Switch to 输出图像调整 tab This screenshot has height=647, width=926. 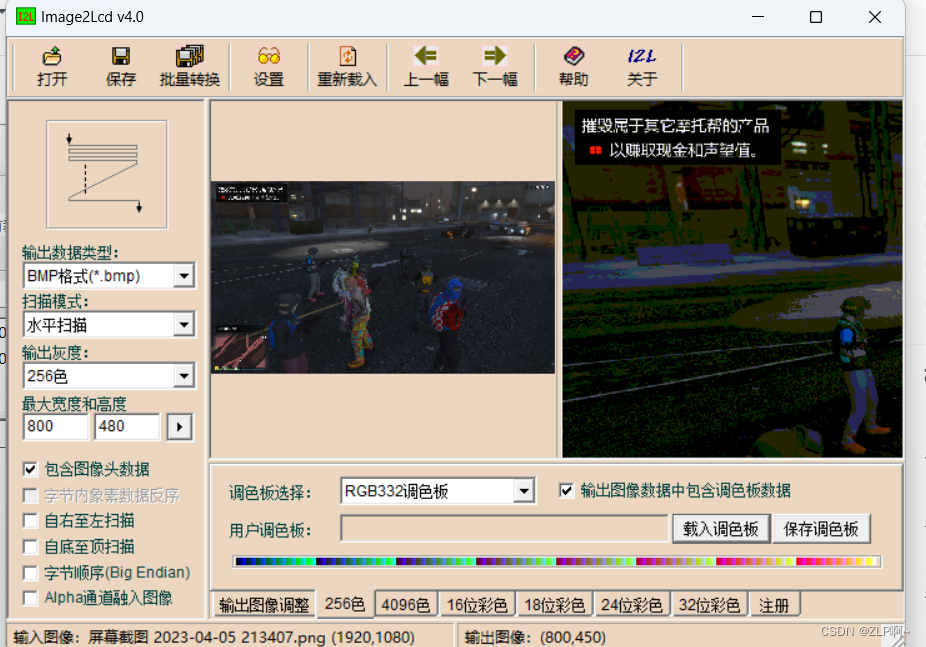click(x=263, y=605)
